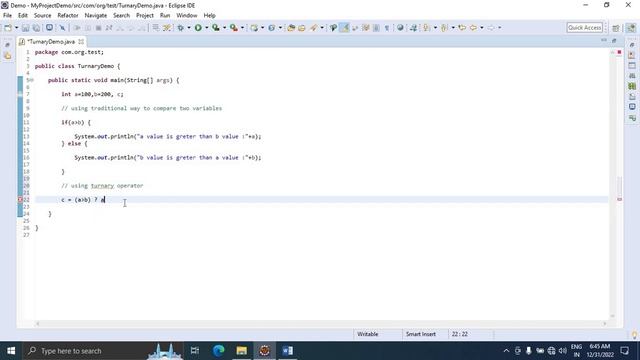Click the Save All icon

[36, 28]
